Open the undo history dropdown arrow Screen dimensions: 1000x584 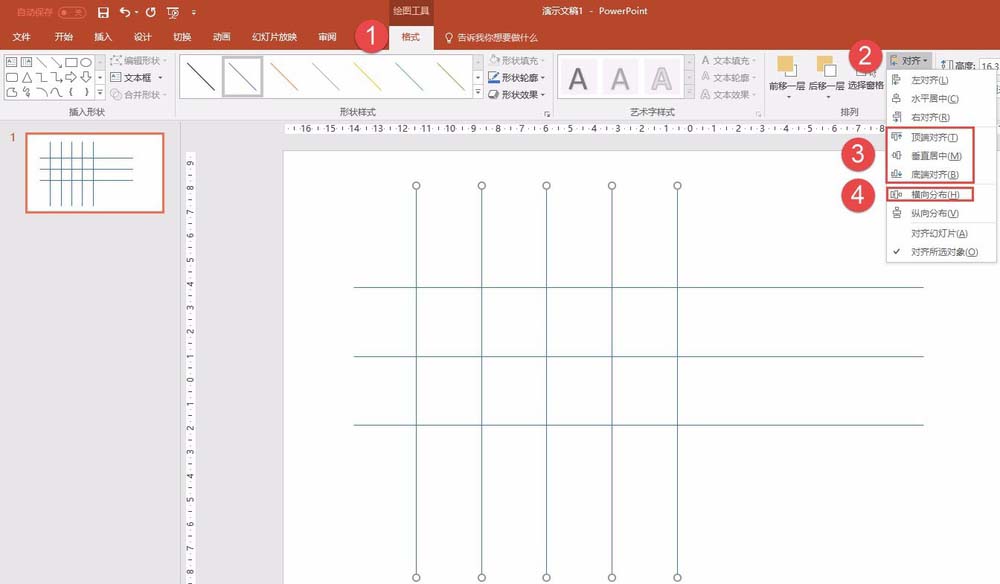pos(136,12)
